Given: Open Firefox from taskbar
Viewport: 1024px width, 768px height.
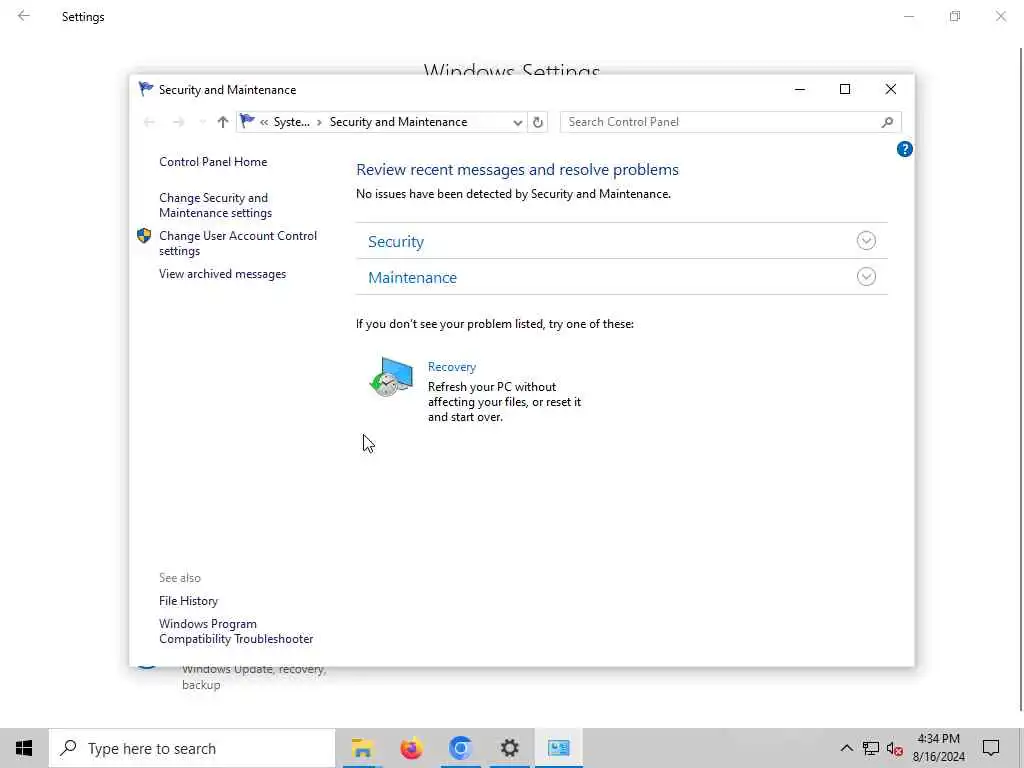Looking at the screenshot, I should tap(411, 748).
